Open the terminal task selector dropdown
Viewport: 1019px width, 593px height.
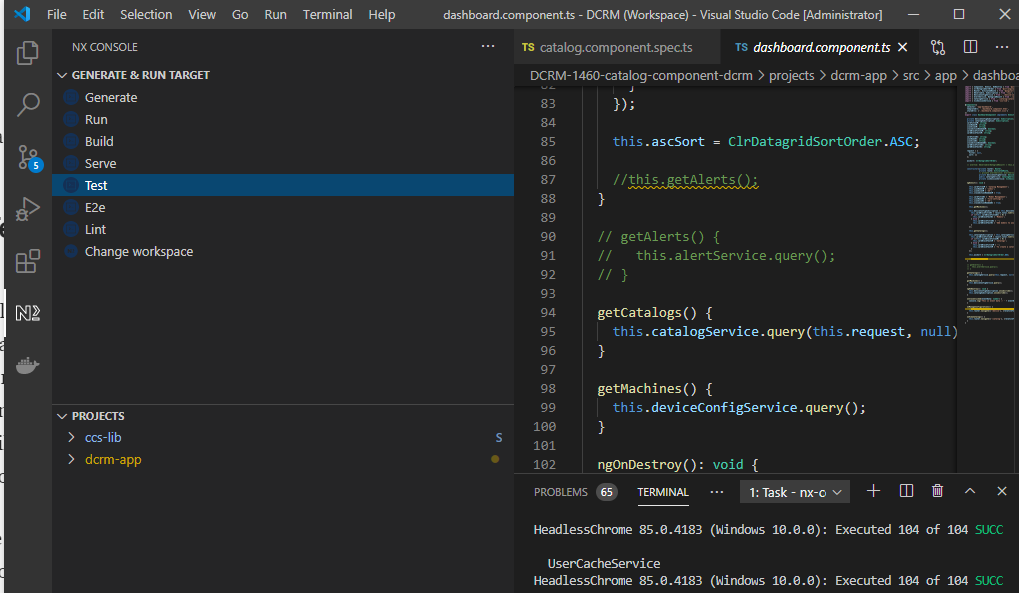pos(794,491)
